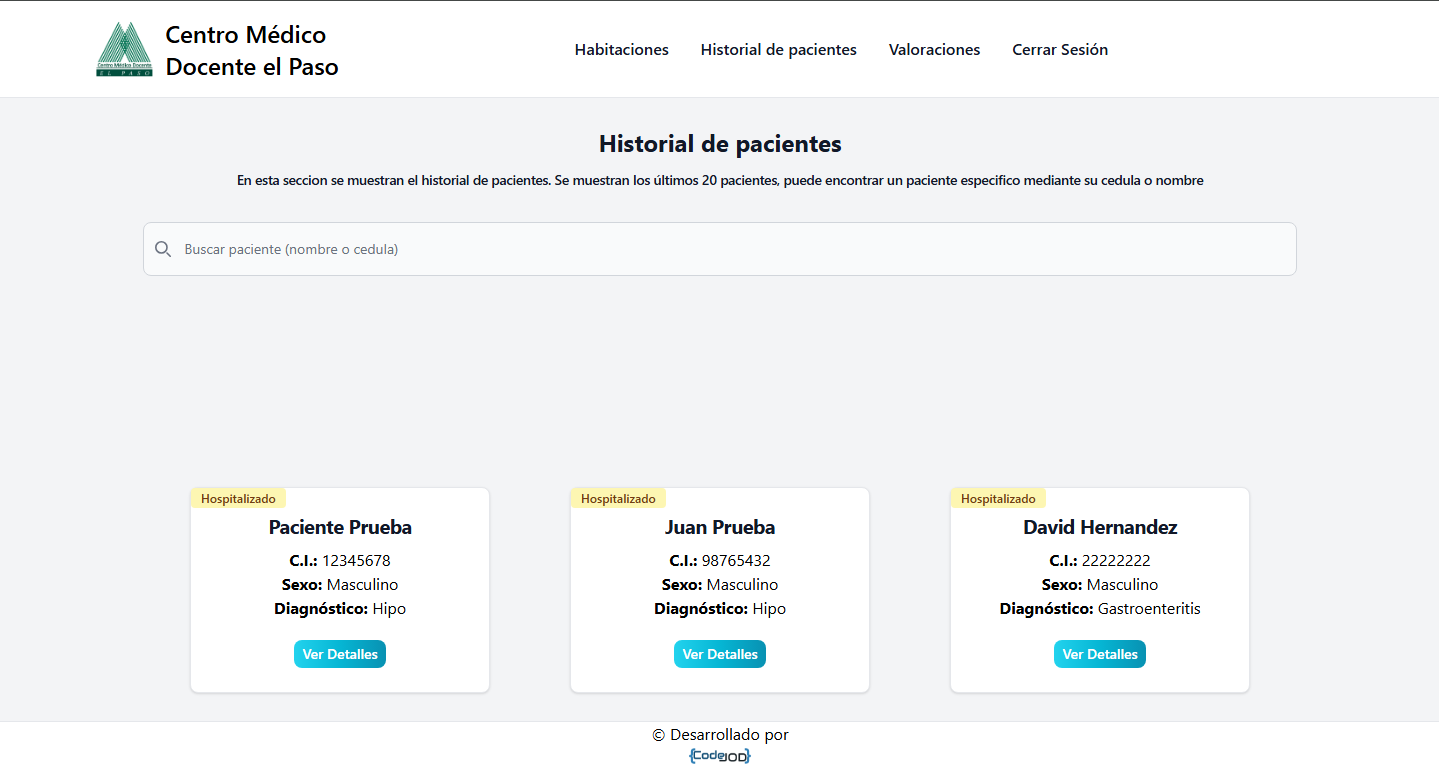Click Hospitalizado badge on Paciente Prueba card
The width and height of the screenshot is (1439, 765).
[238, 498]
